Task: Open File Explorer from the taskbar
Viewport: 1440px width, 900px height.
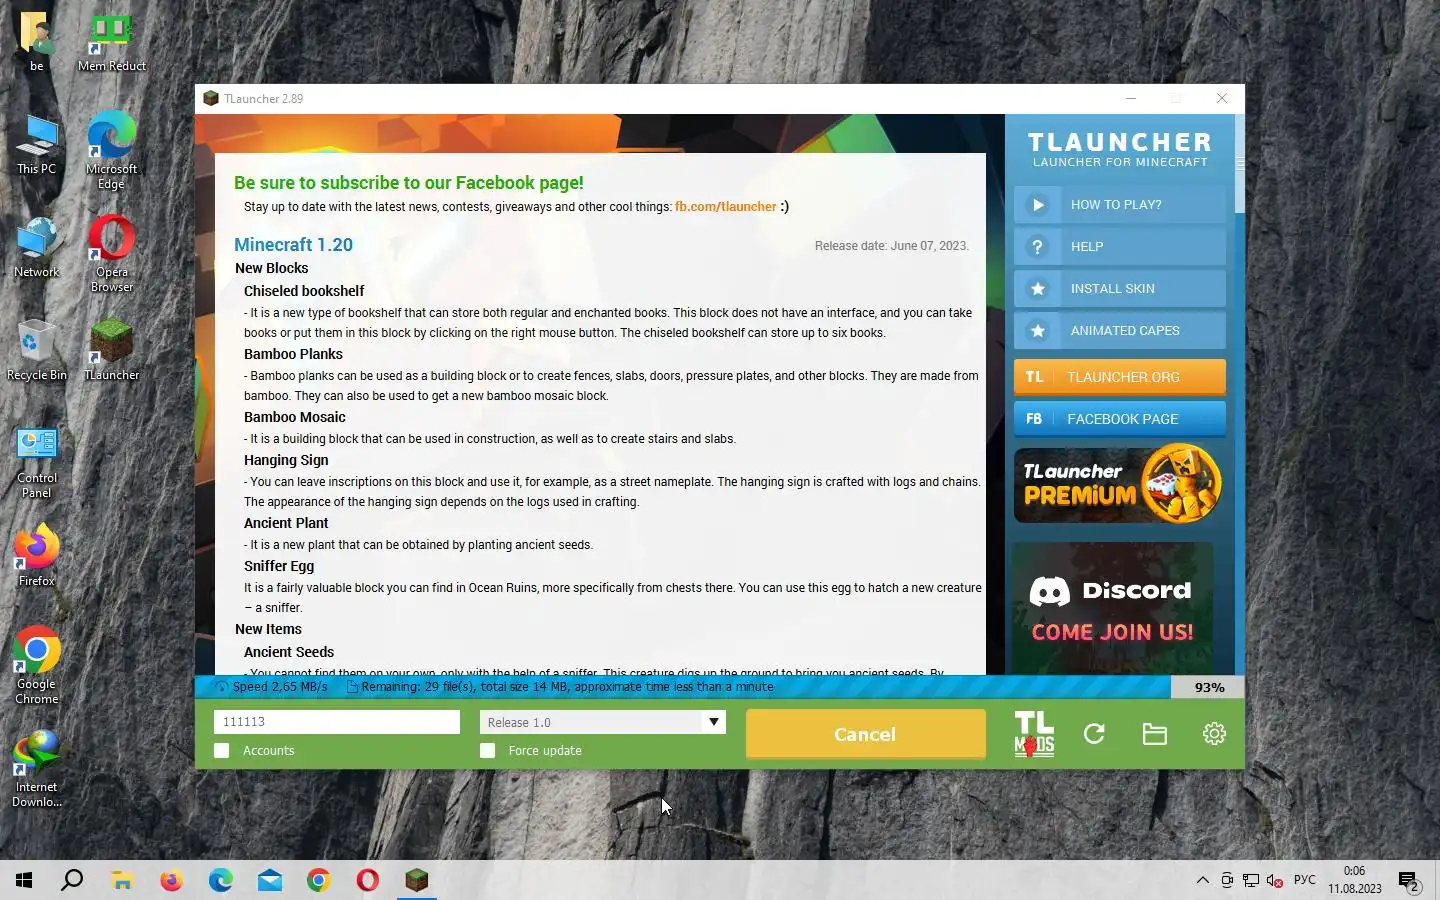Action: point(122,880)
